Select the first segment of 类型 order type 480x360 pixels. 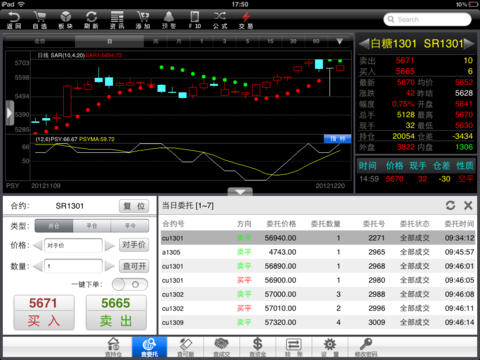(54, 226)
